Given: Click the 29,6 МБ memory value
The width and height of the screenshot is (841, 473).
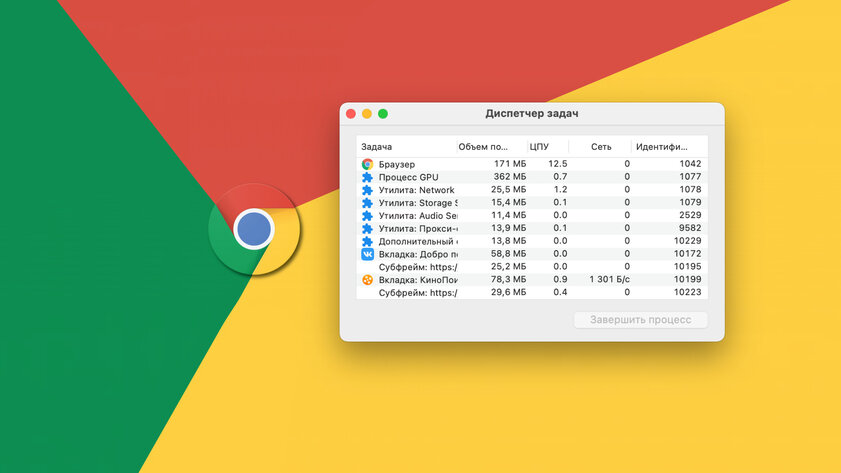Looking at the screenshot, I should (x=508, y=292).
